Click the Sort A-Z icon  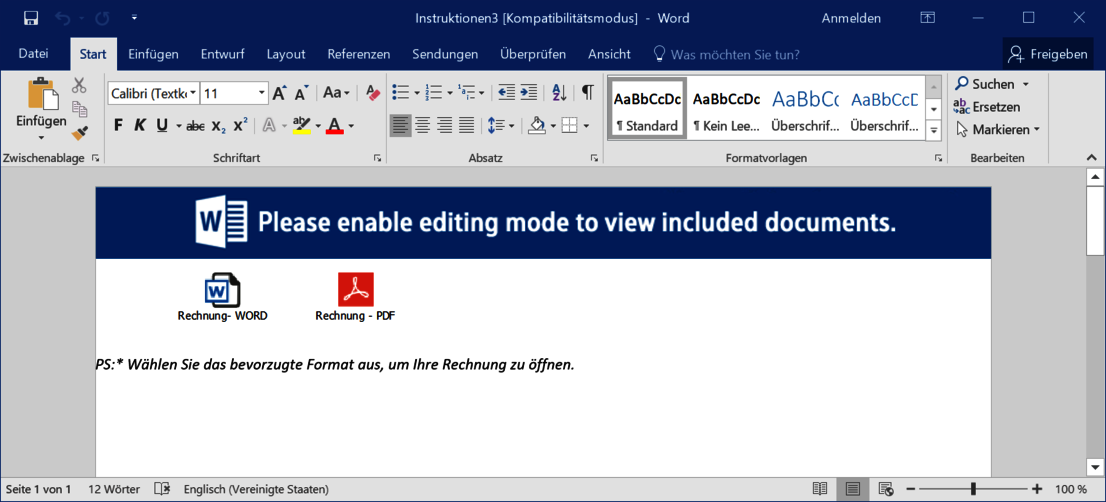(x=559, y=93)
